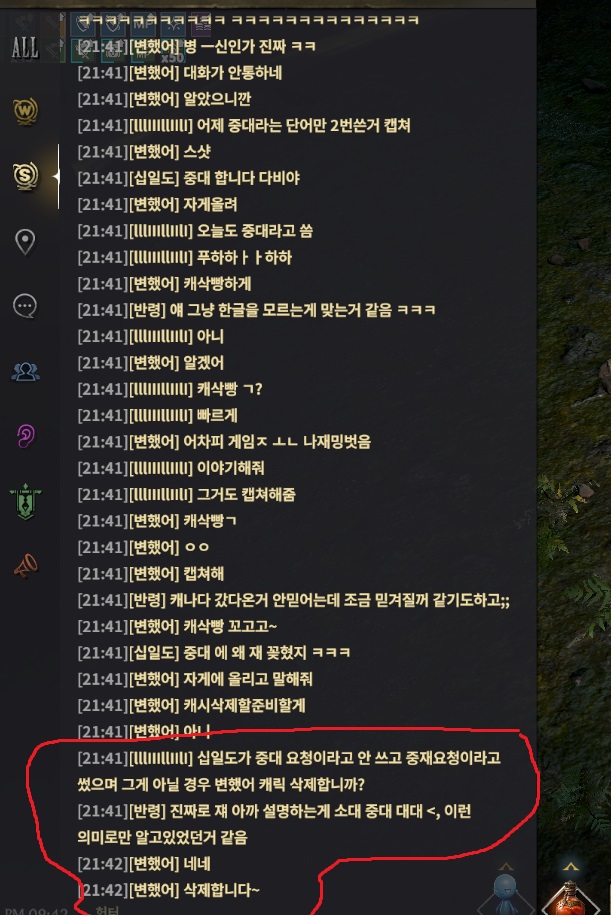The width and height of the screenshot is (616, 920).
Task: Click the red potion item slot
Action: click(570, 899)
